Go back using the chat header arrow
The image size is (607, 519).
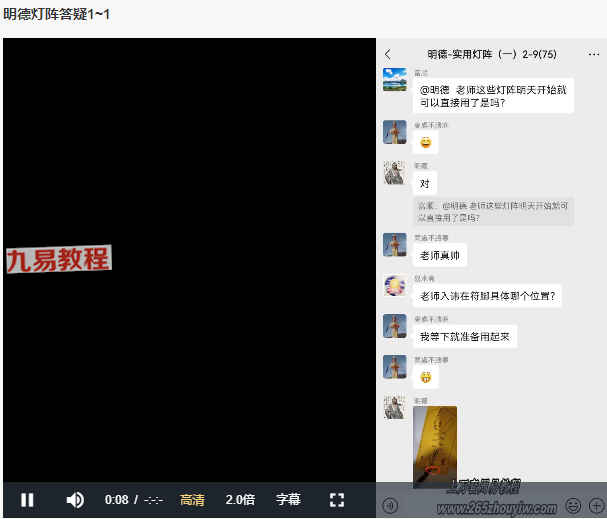[388, 54]
